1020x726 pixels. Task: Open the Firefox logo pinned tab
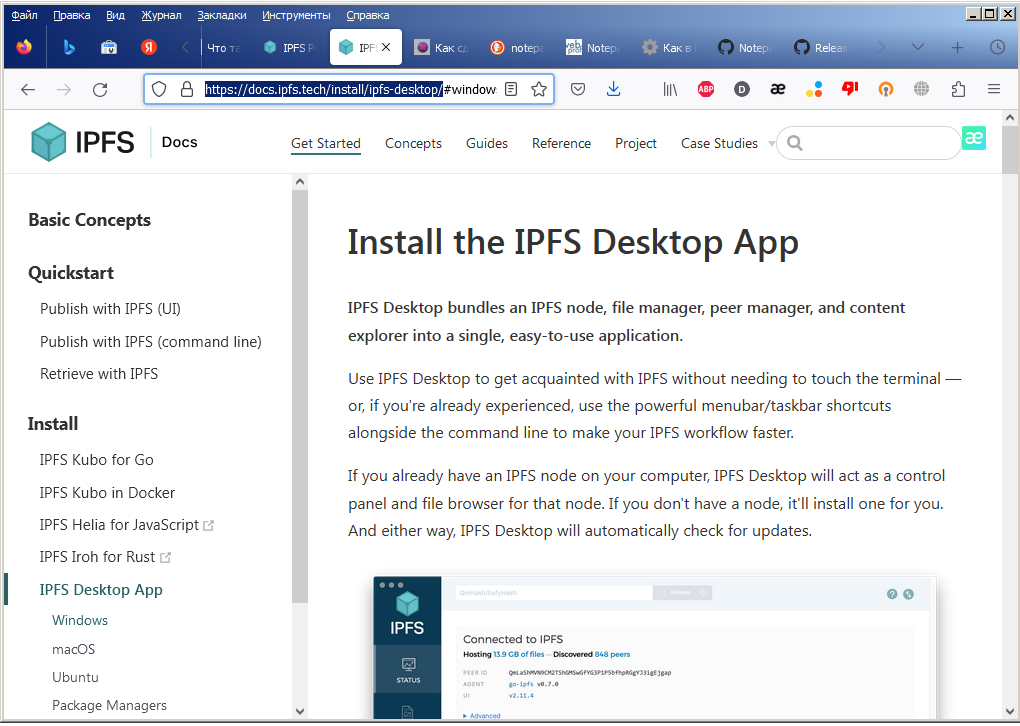[24, 47]
